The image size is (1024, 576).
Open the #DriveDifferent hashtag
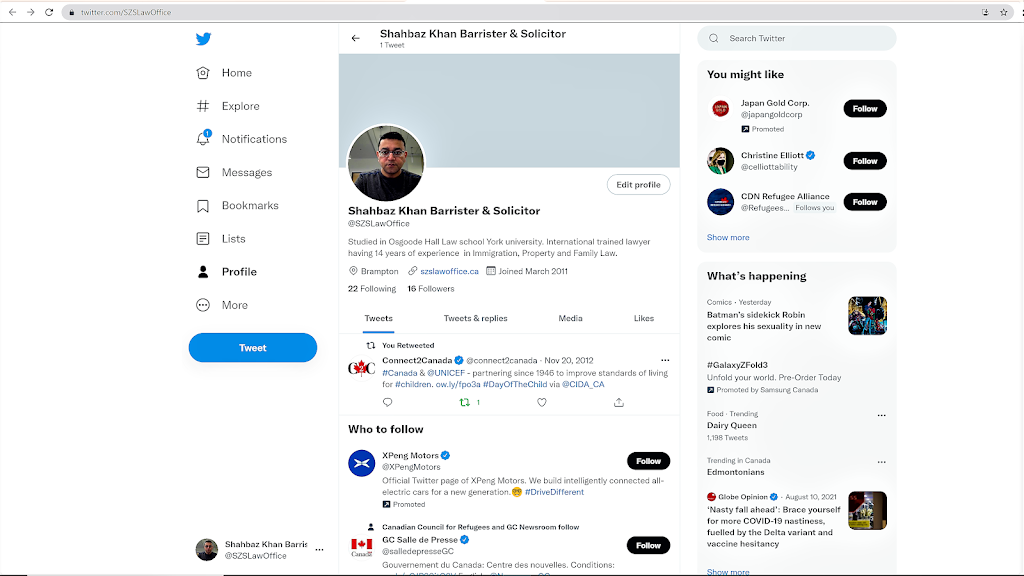click(x=554, y=492)
